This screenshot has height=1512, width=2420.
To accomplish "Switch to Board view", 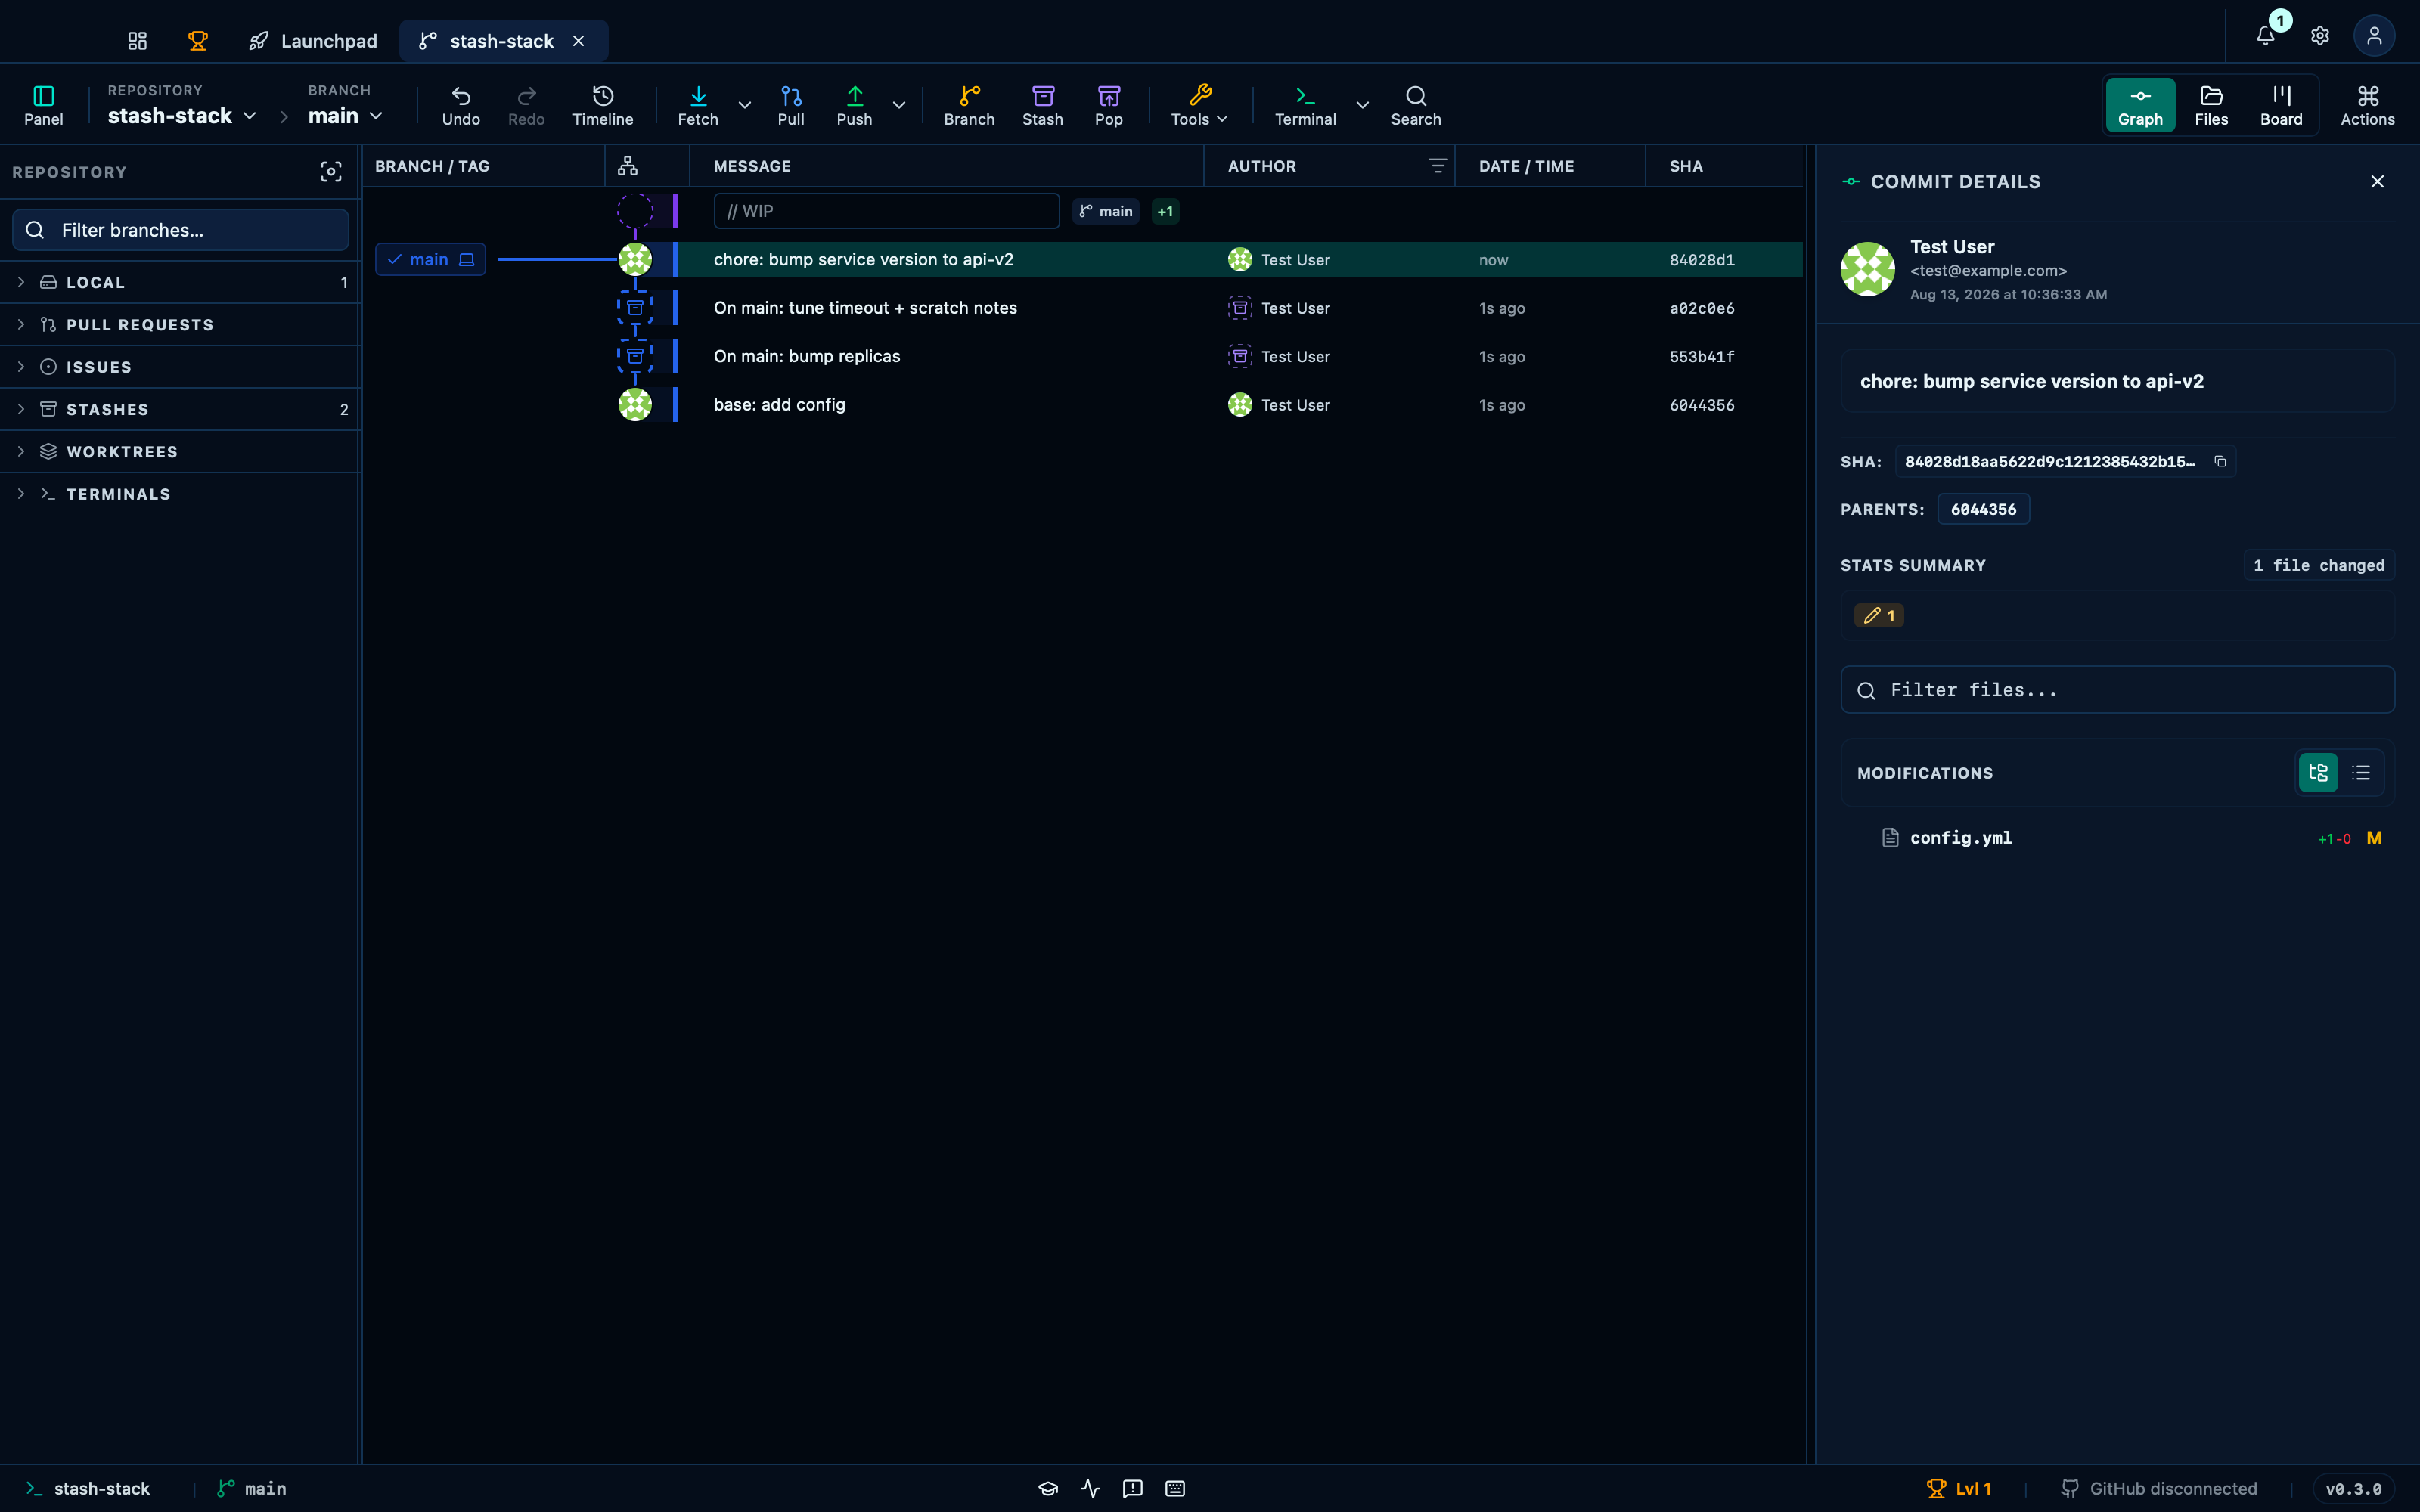I will [2281, 105].
